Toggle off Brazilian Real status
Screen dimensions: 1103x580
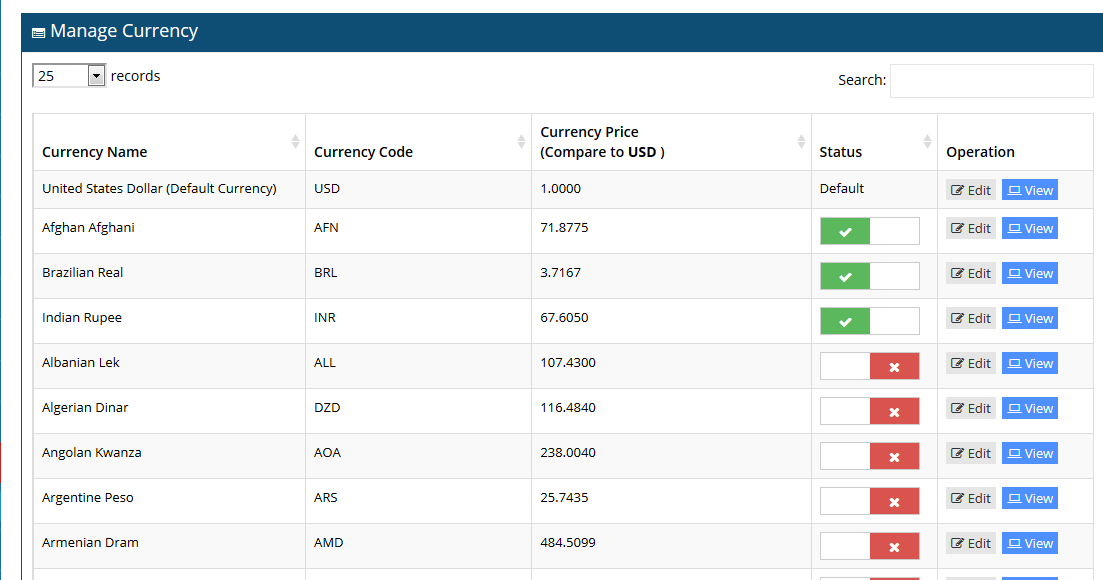[x=869, y=277]
